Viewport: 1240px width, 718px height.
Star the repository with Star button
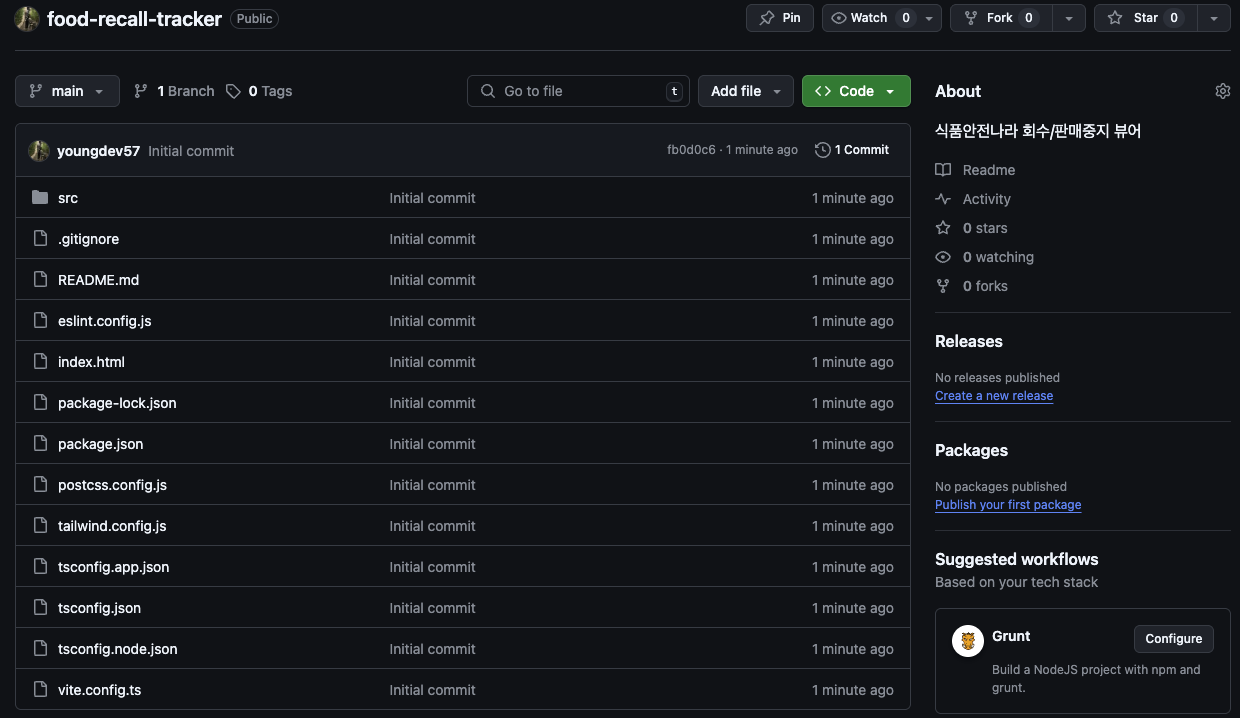[1146, 18]
